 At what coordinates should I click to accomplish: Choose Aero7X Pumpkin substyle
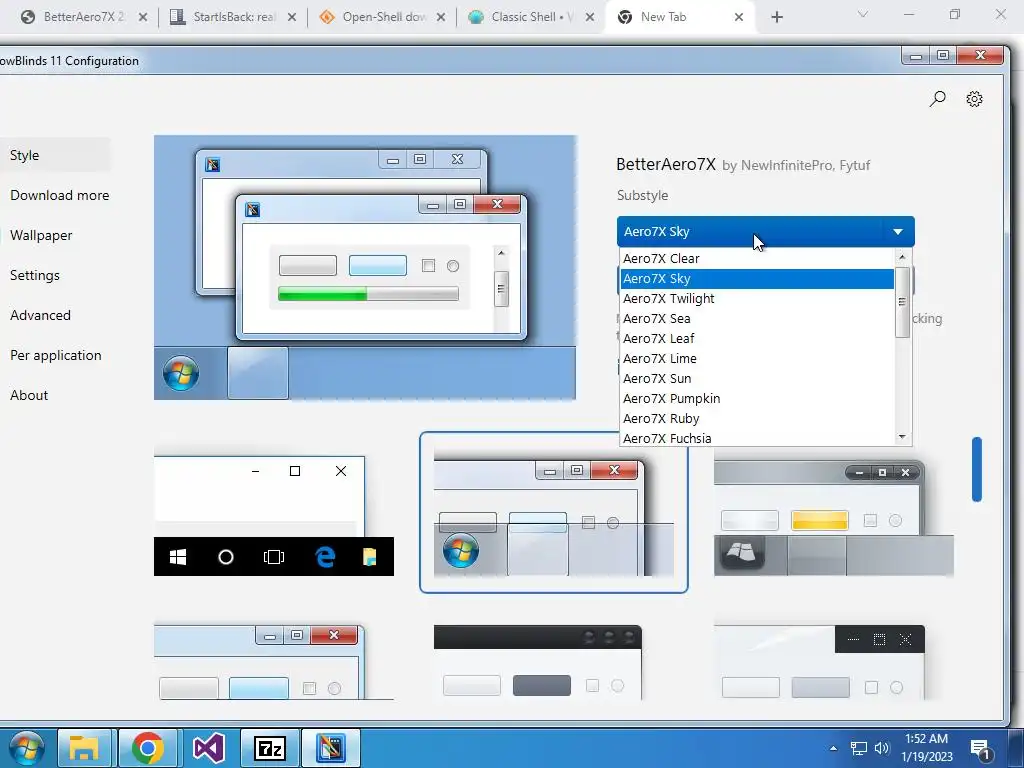pos(756,398)
